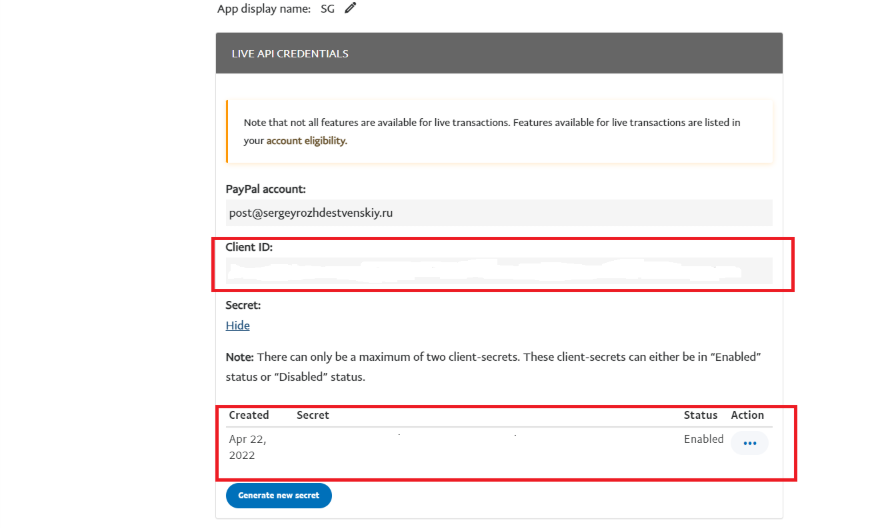Click the Client ID label

250,246
